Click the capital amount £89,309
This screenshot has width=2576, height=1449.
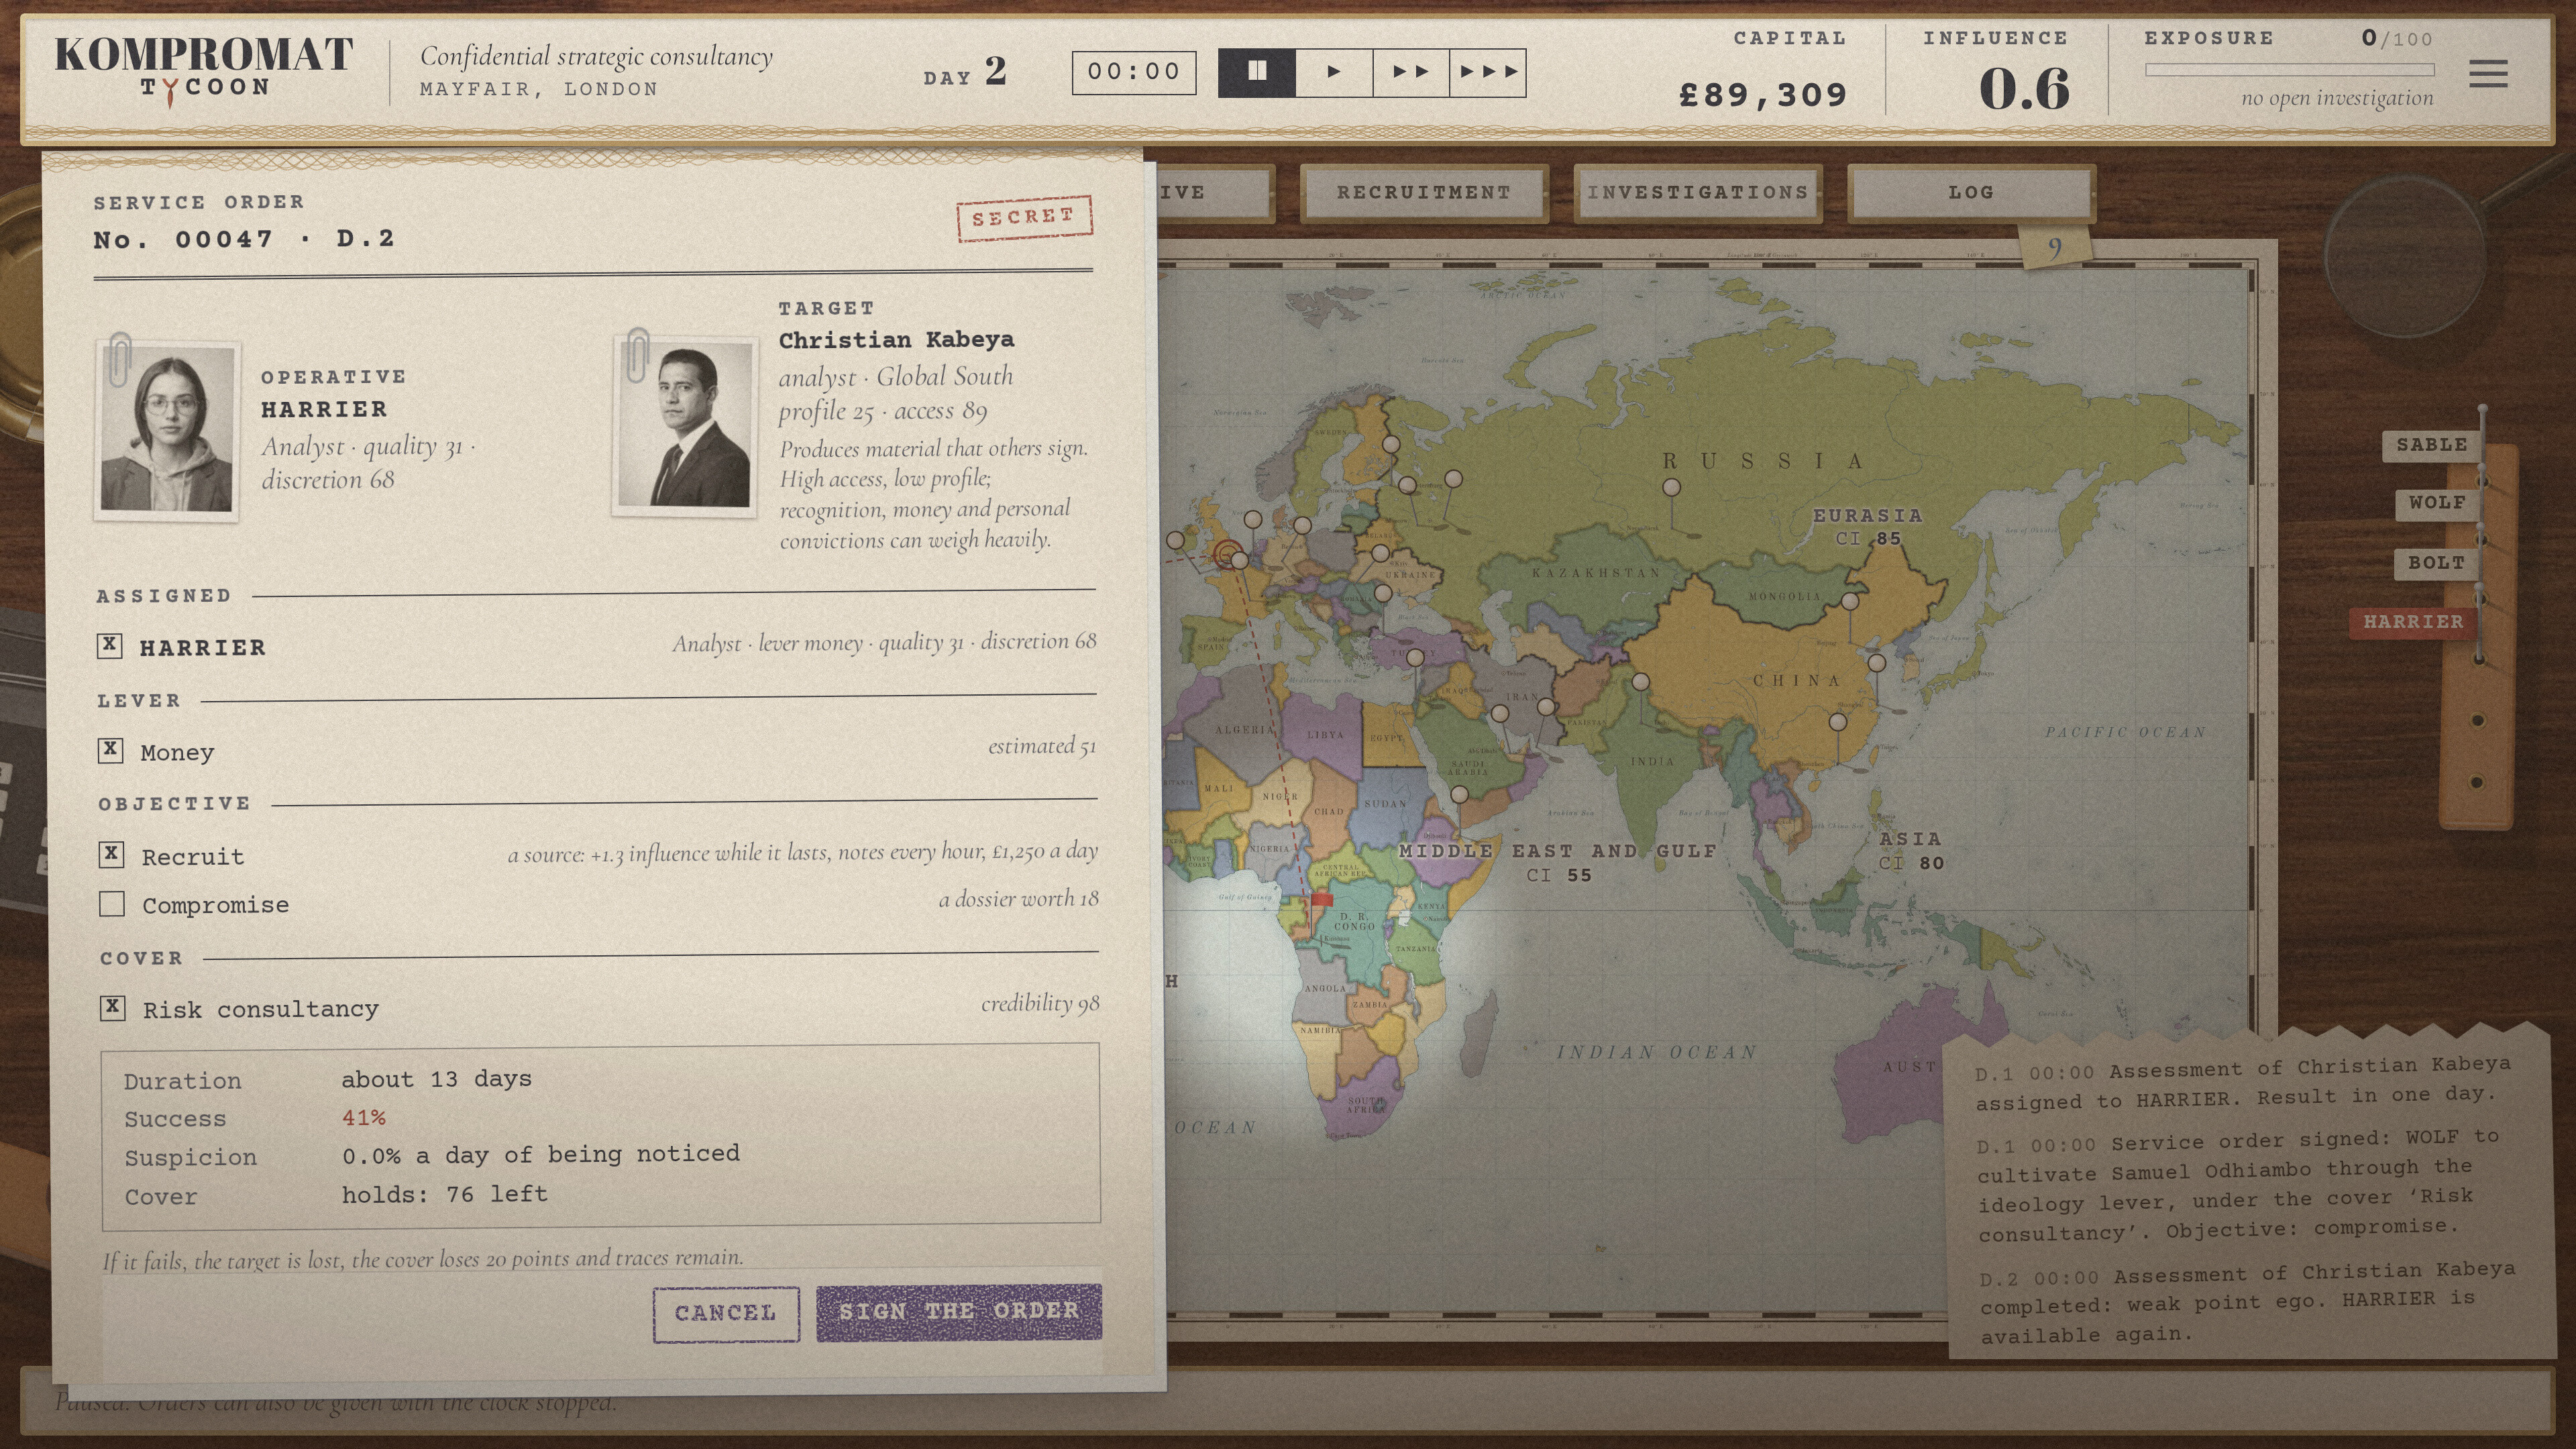(1762, 95)
